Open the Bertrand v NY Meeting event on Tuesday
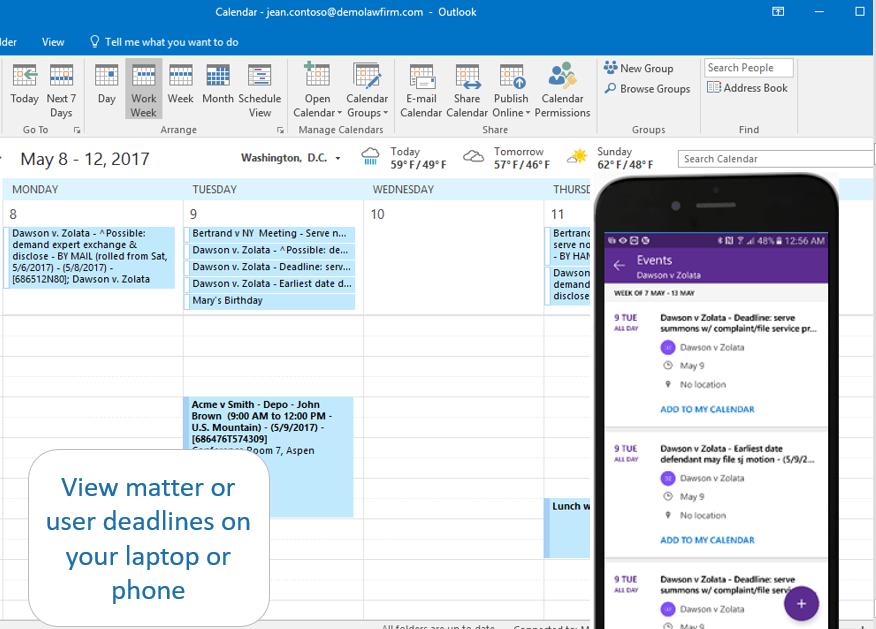 point(270,234)
